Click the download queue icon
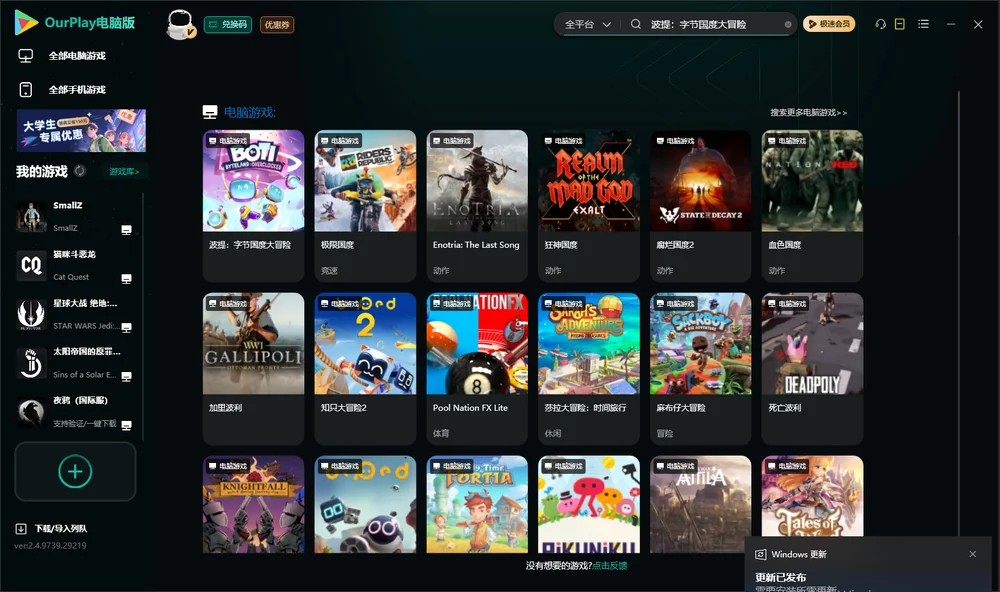 pos(20,528)
